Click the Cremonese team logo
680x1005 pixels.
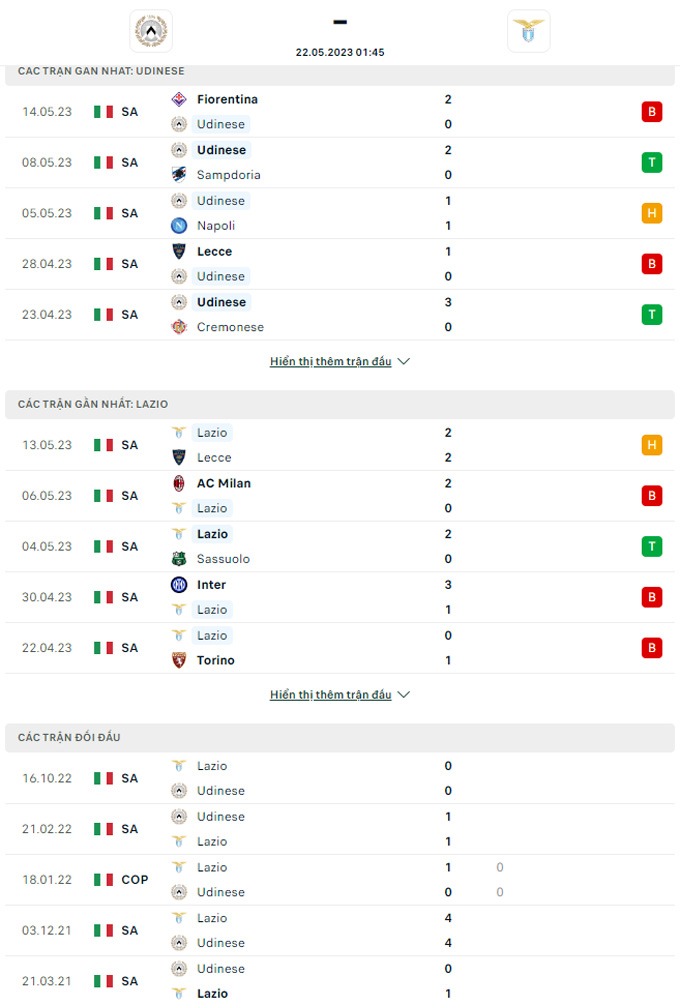[x=179, y=327]
